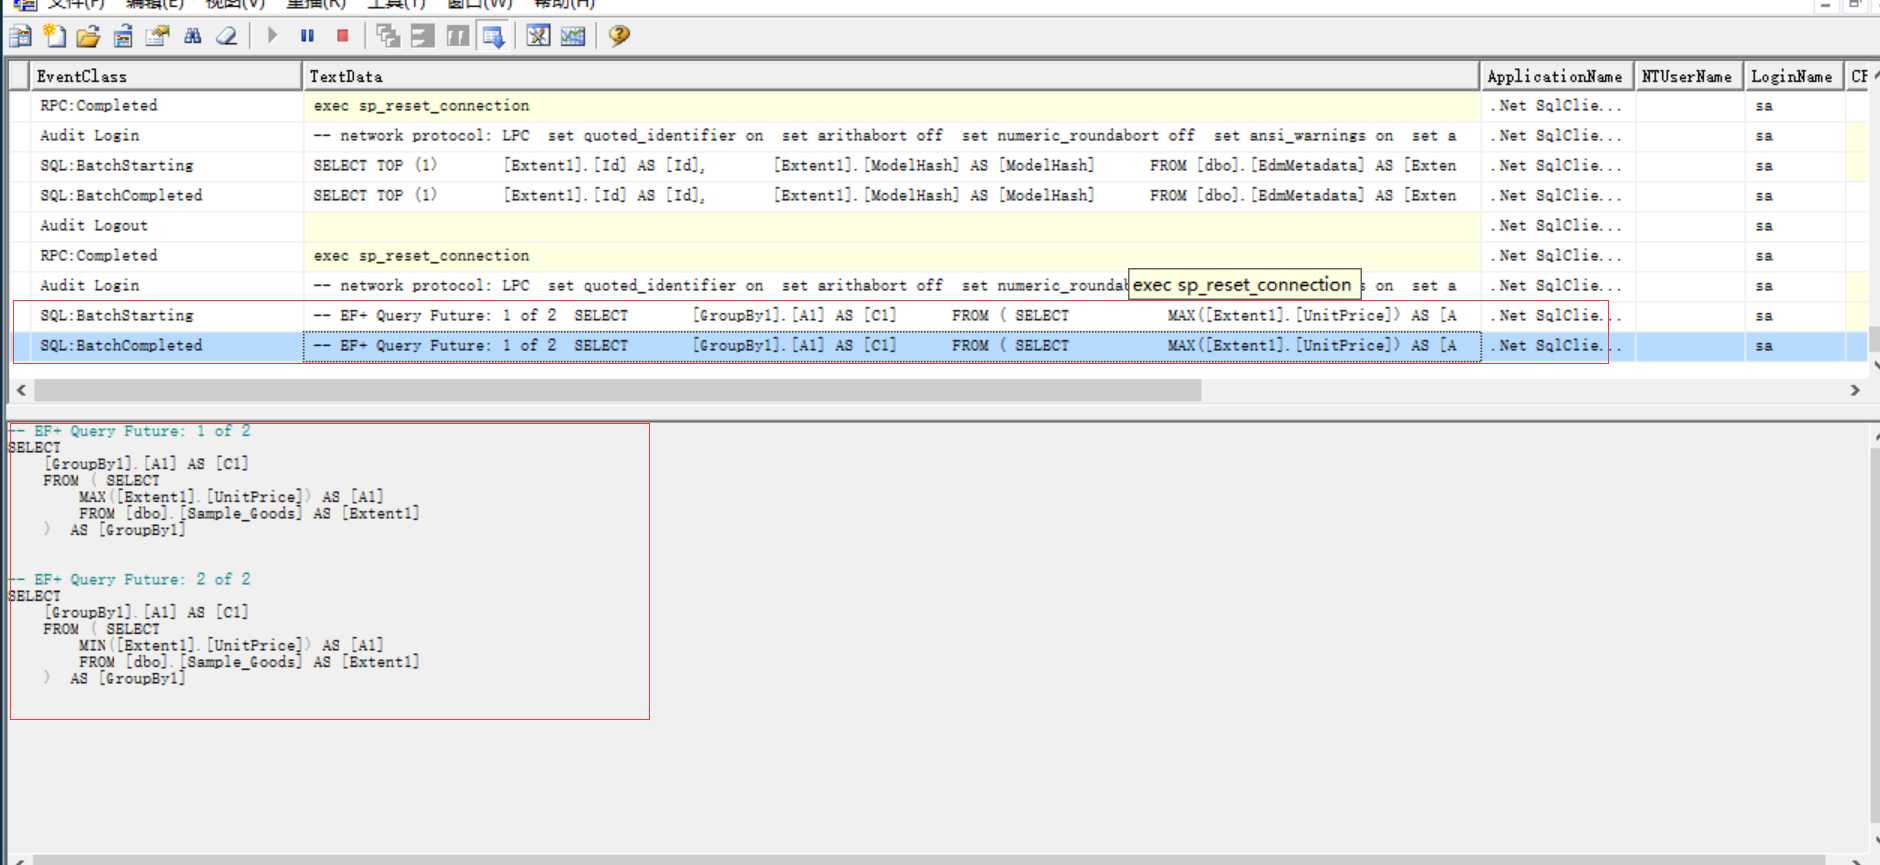Click the EventClass column header

pyautogui.click(x=166, y=76)
